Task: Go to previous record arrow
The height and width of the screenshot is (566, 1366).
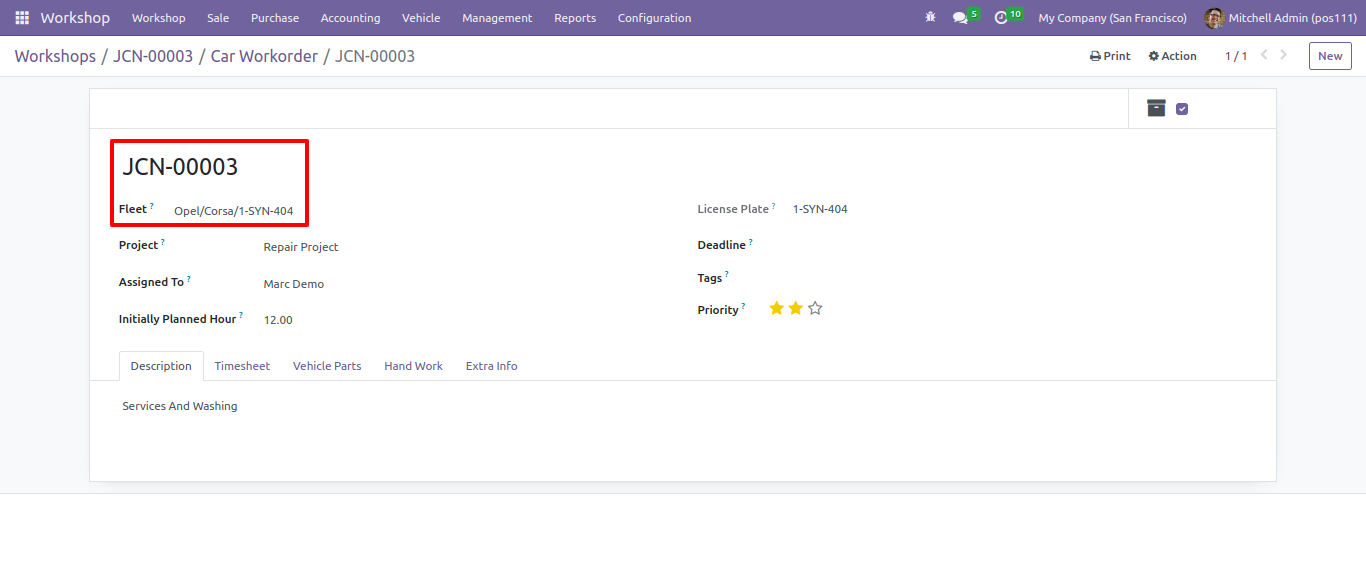Action: click(x=1264, y=55)
